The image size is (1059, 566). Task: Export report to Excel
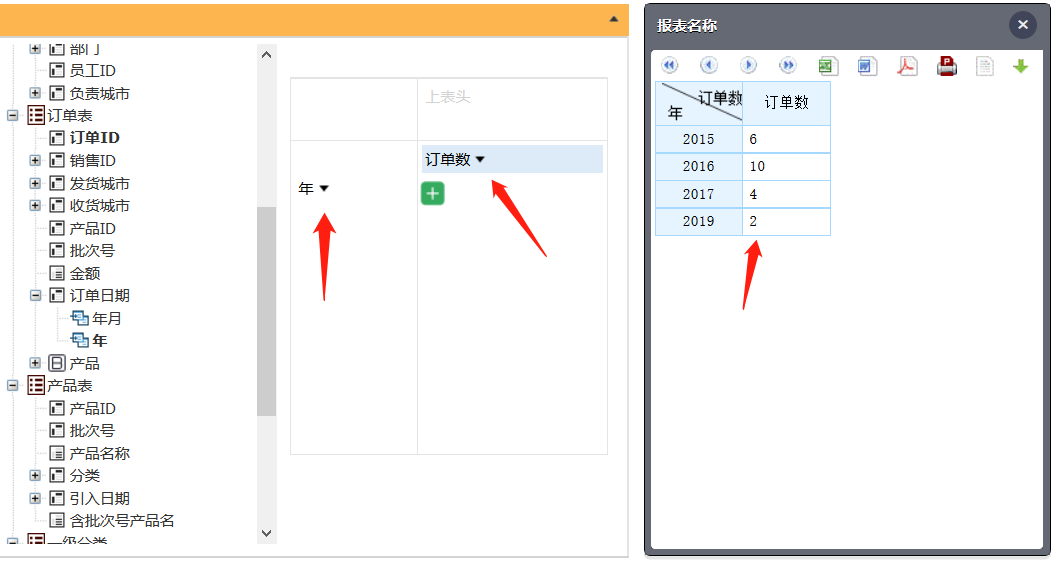827,66
